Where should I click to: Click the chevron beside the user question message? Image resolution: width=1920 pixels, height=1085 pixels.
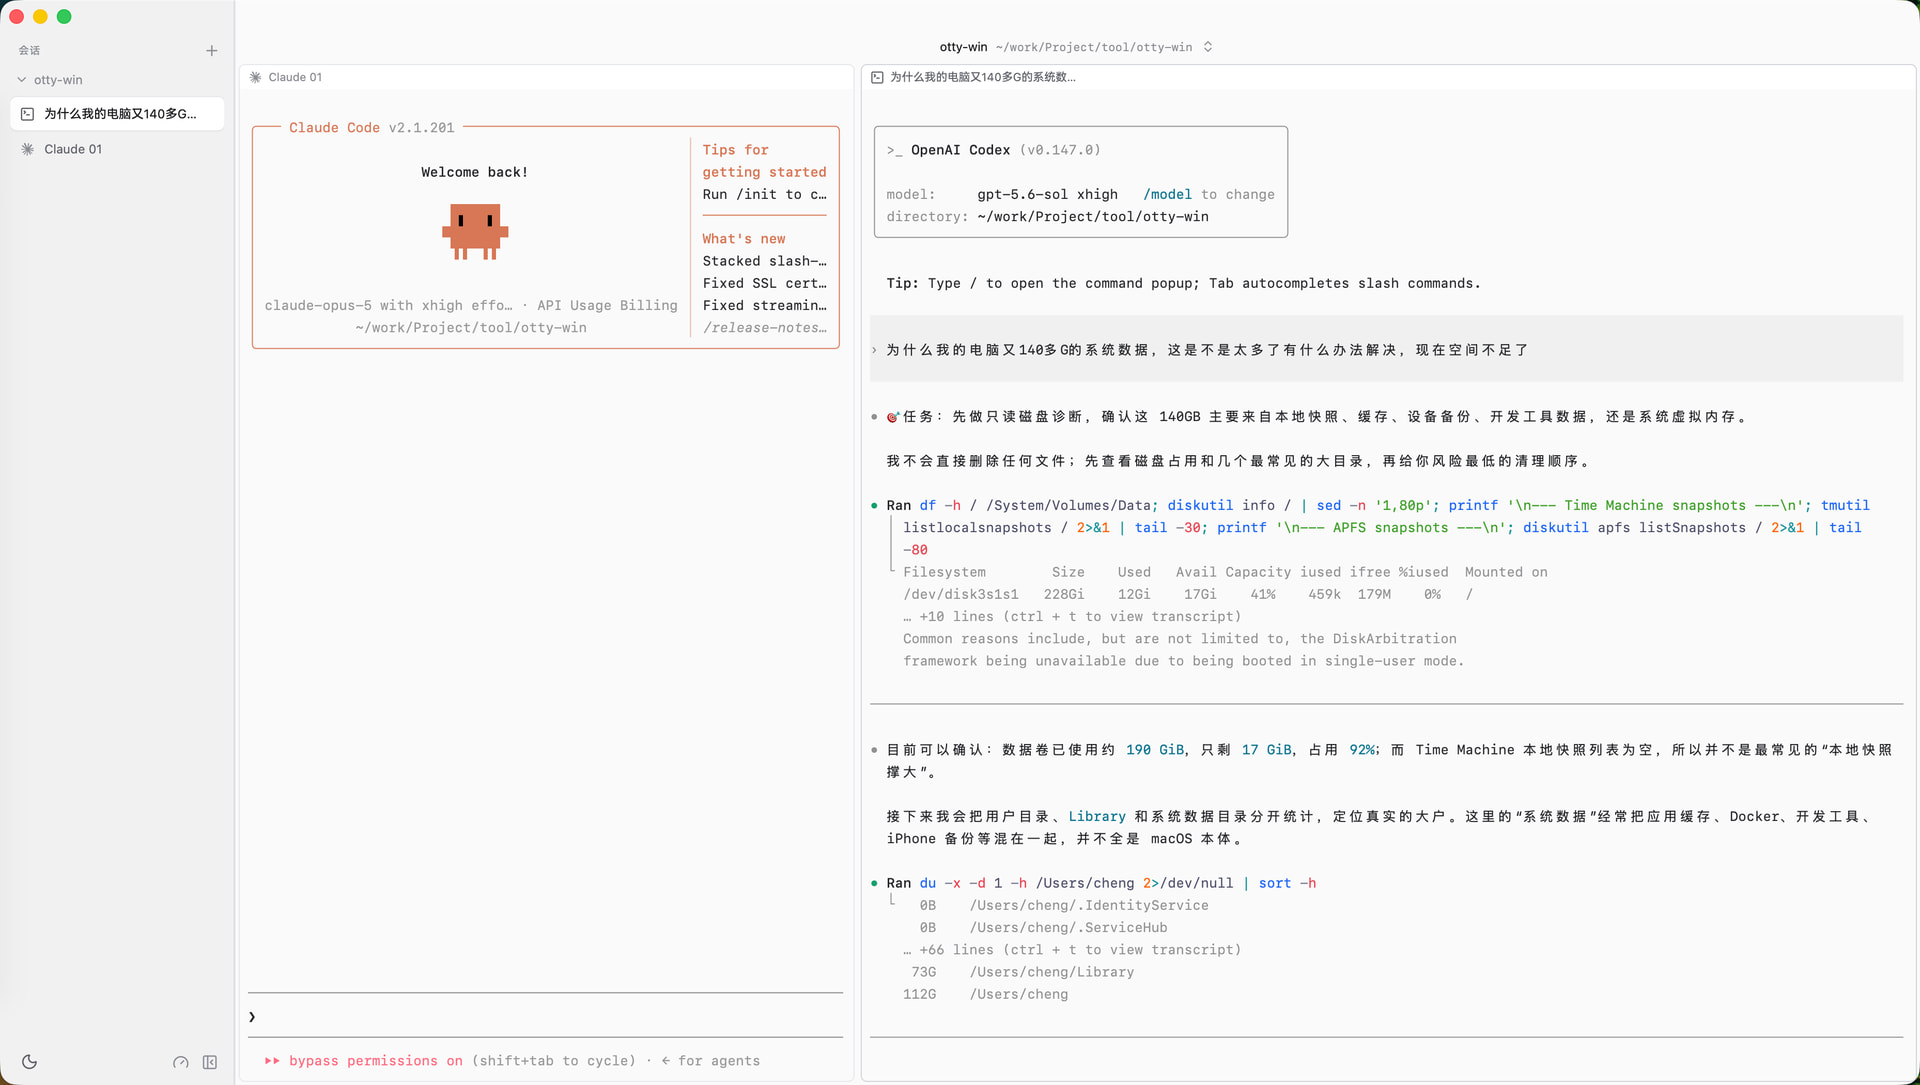pyautogui.click(x=874, y=350)
